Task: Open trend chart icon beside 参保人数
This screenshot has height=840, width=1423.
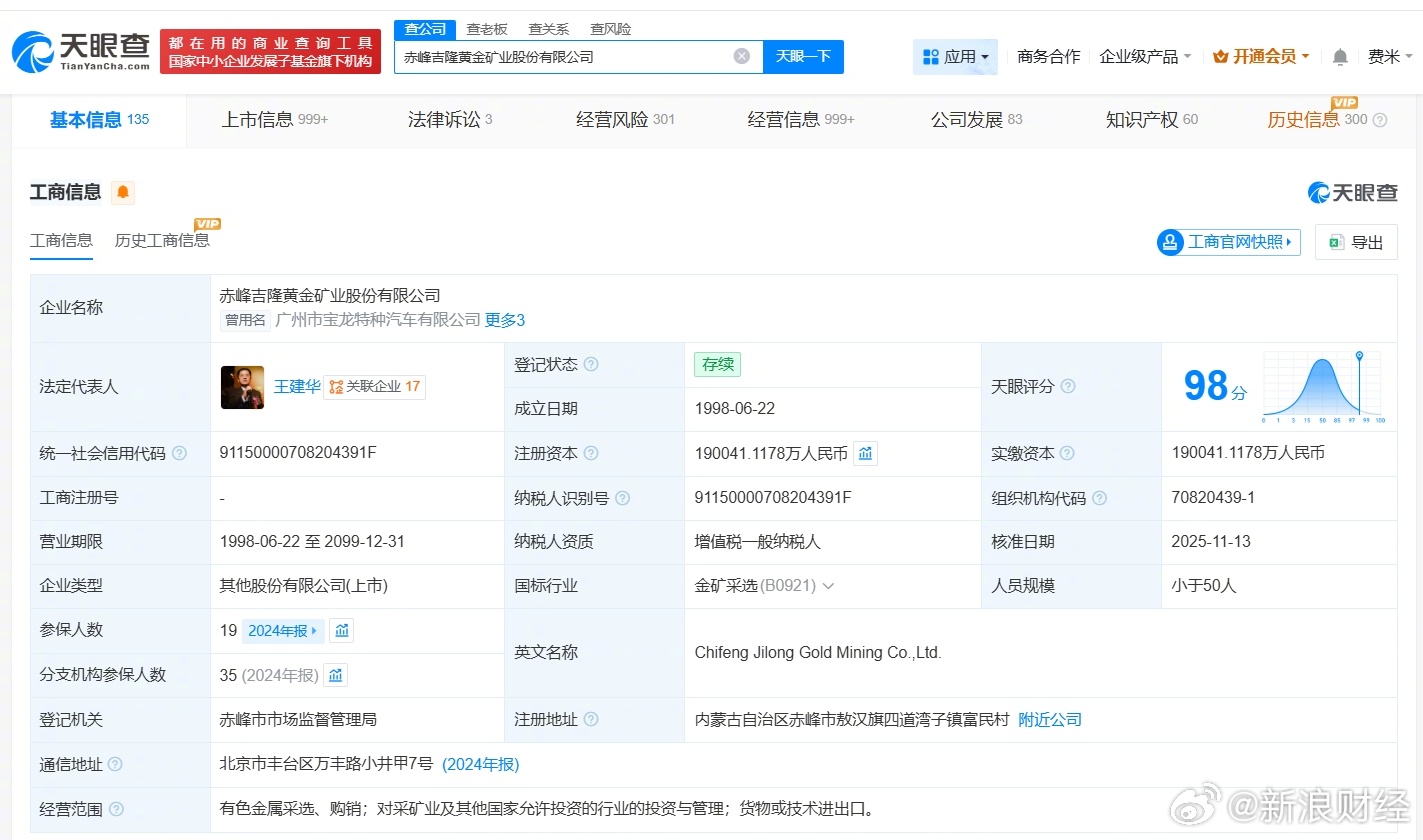Action: tap(342, 630)
